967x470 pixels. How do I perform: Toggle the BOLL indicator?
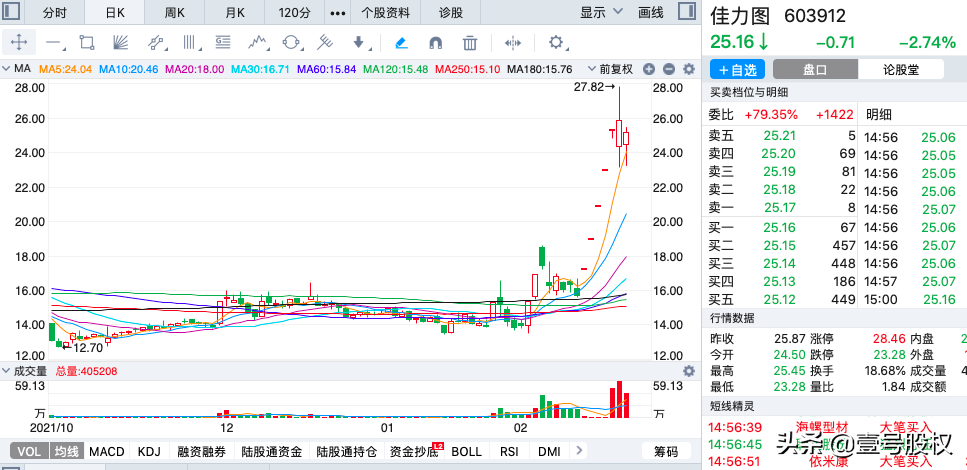(467, 451)
